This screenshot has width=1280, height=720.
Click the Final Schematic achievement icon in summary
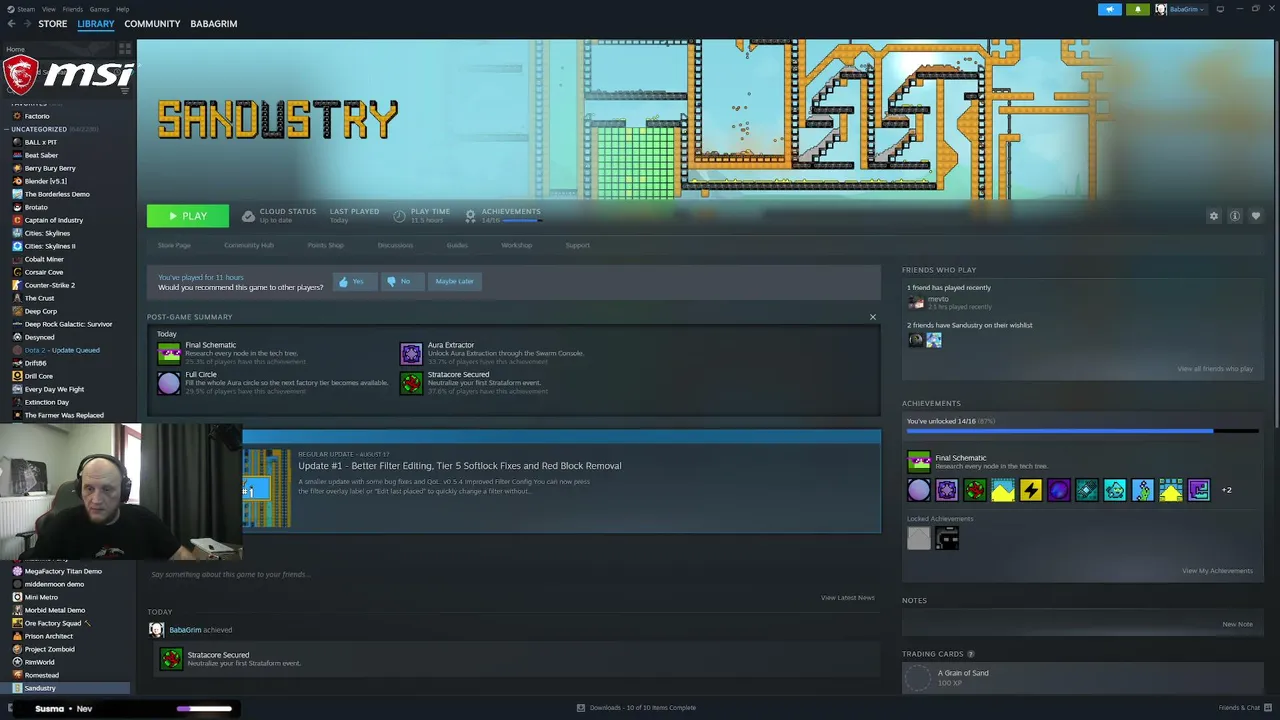tap(169, 353)
